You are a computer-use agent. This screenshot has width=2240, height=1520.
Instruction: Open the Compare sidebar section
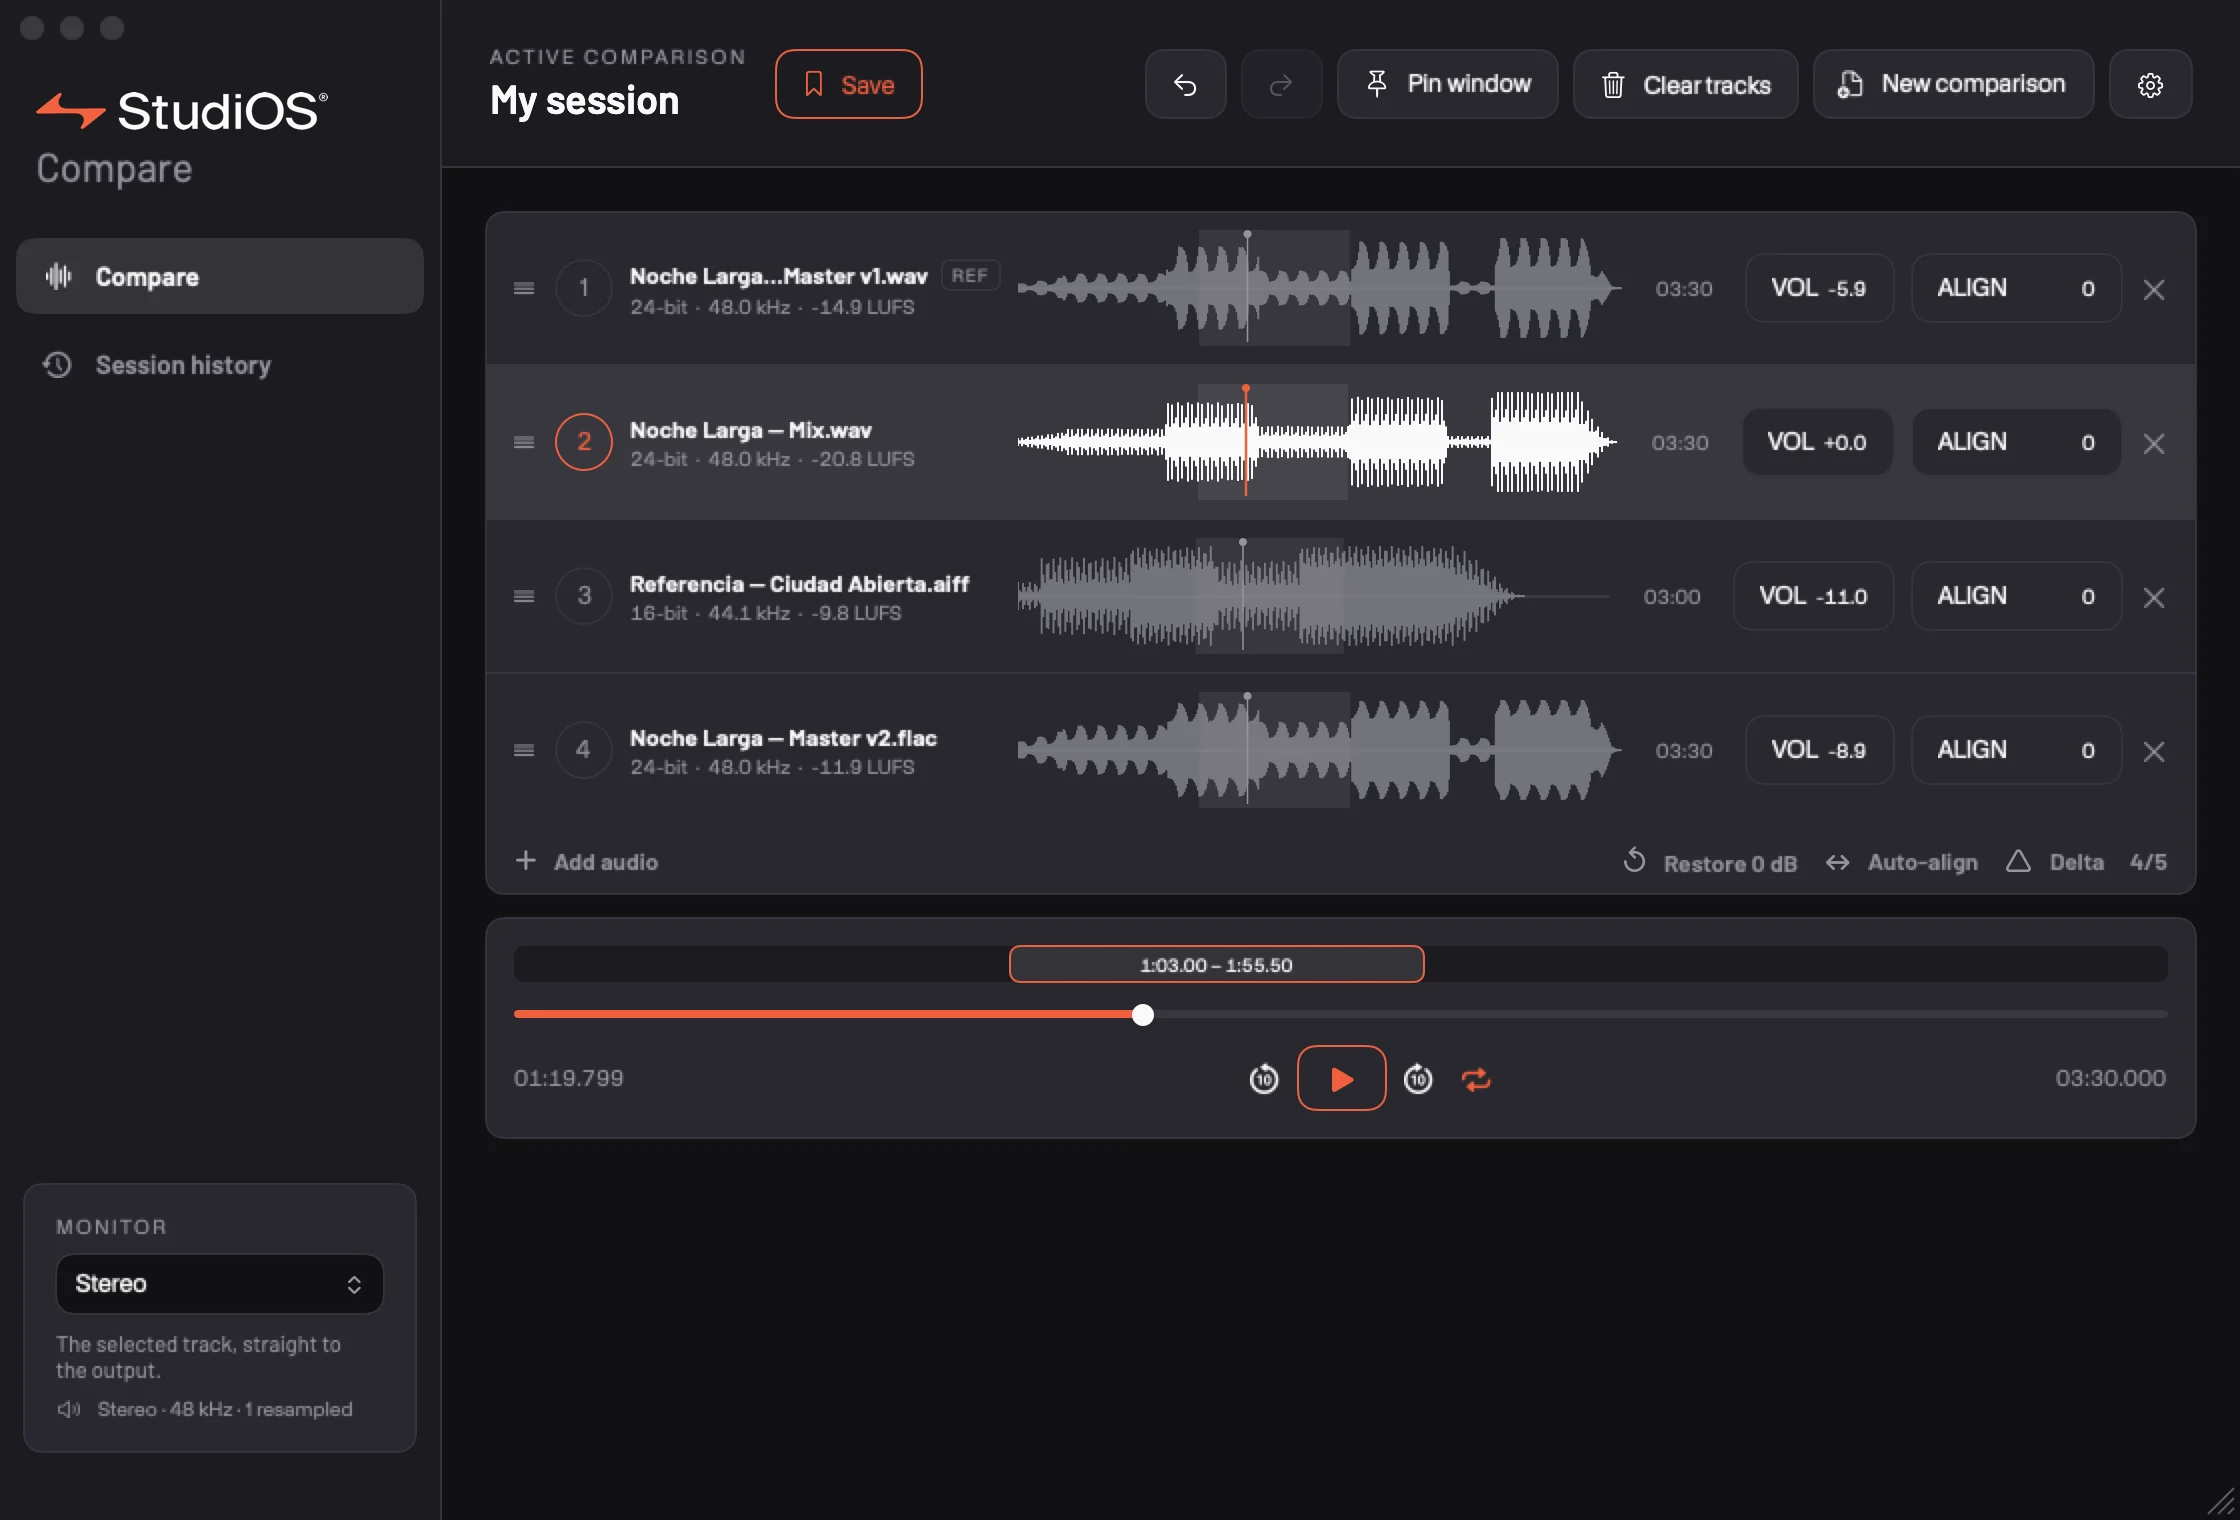220,276
